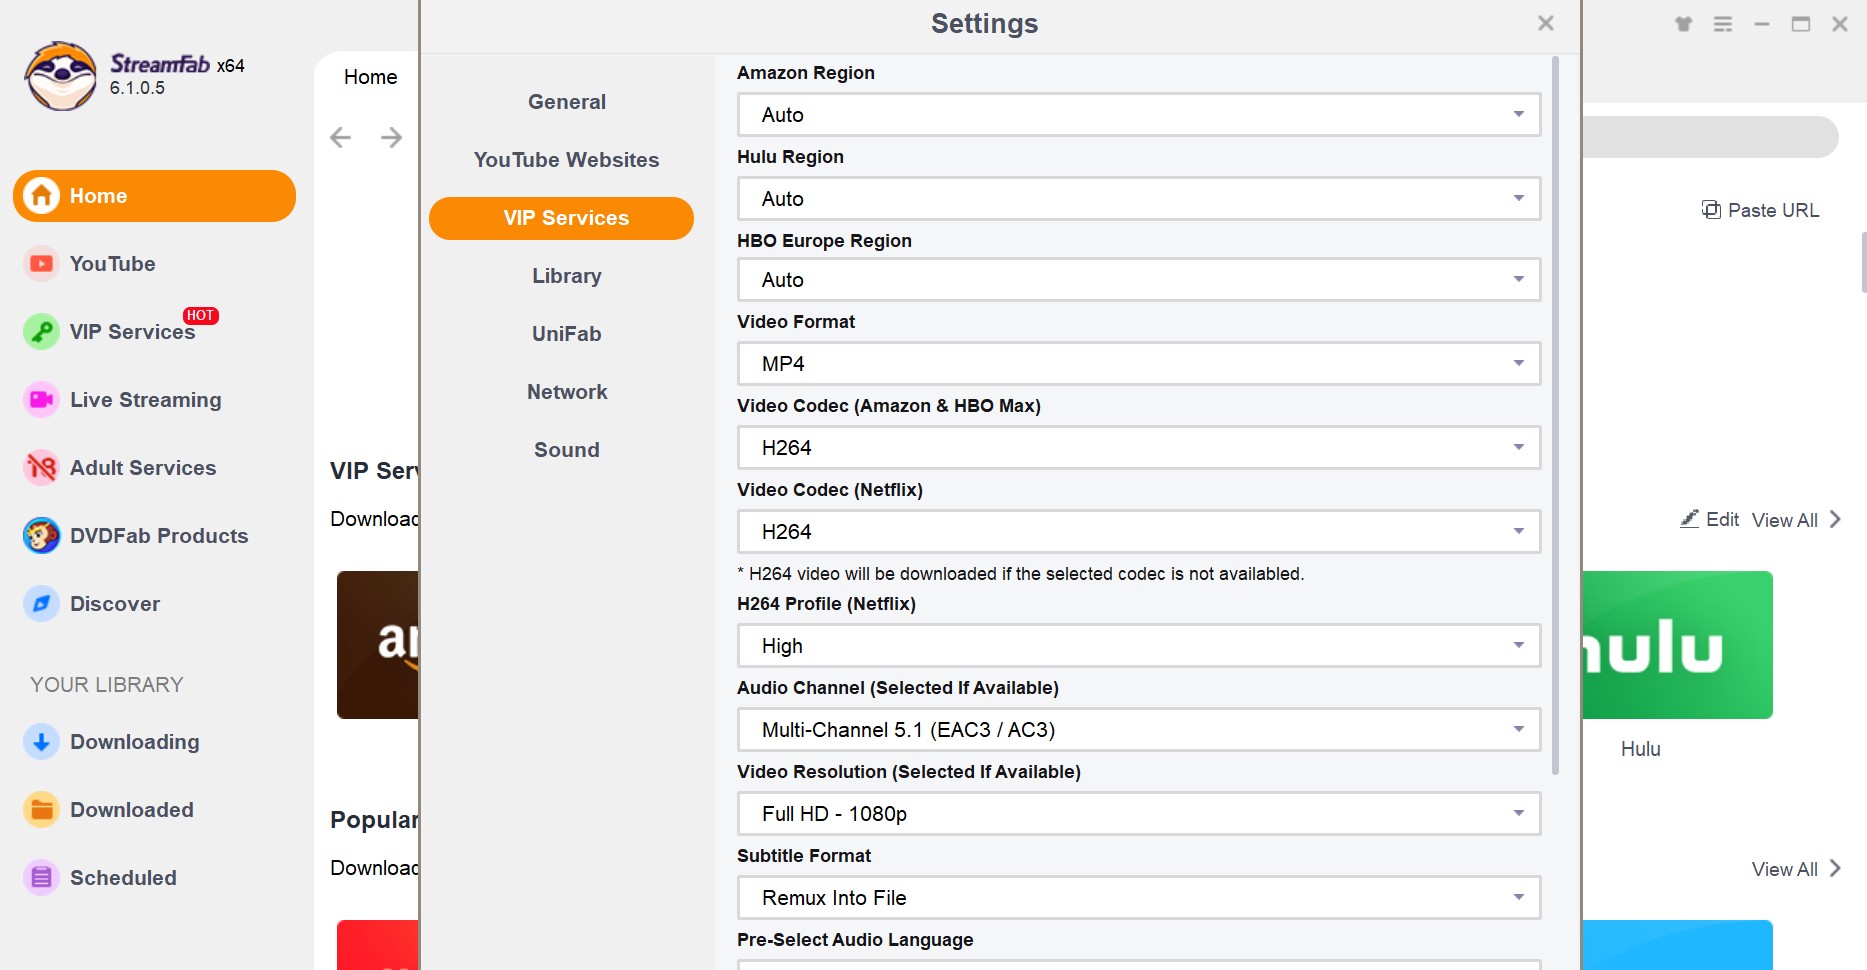The height and width of the screenshot is (970, 1867).
Task: Open H264 Profile (Netflix) dropdown
Action: (1139, 646)
